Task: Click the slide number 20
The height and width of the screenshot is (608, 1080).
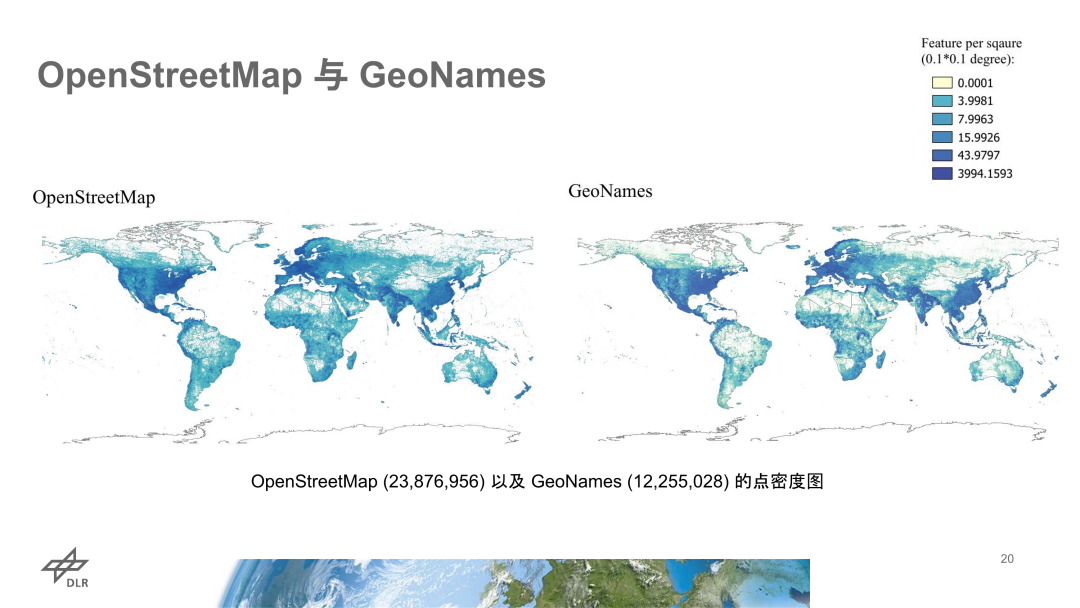Action: (x=1007, y=559)
